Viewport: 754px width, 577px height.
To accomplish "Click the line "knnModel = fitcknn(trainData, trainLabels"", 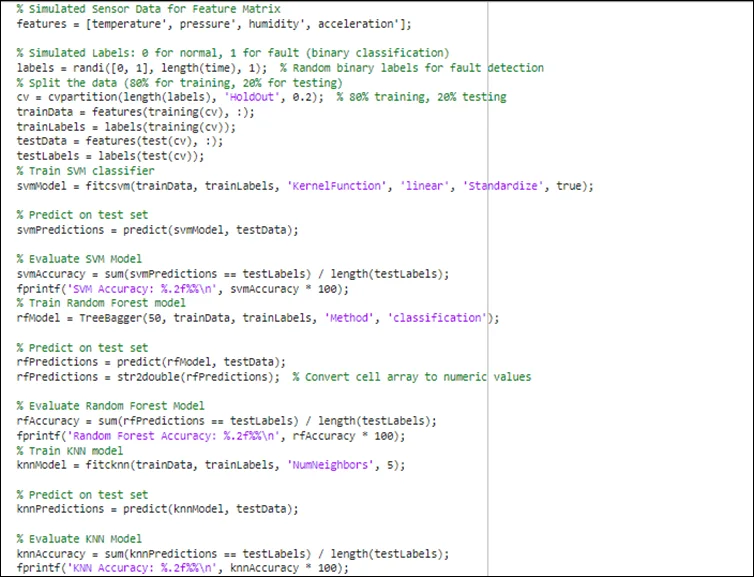I will click(x=211, y=465).
